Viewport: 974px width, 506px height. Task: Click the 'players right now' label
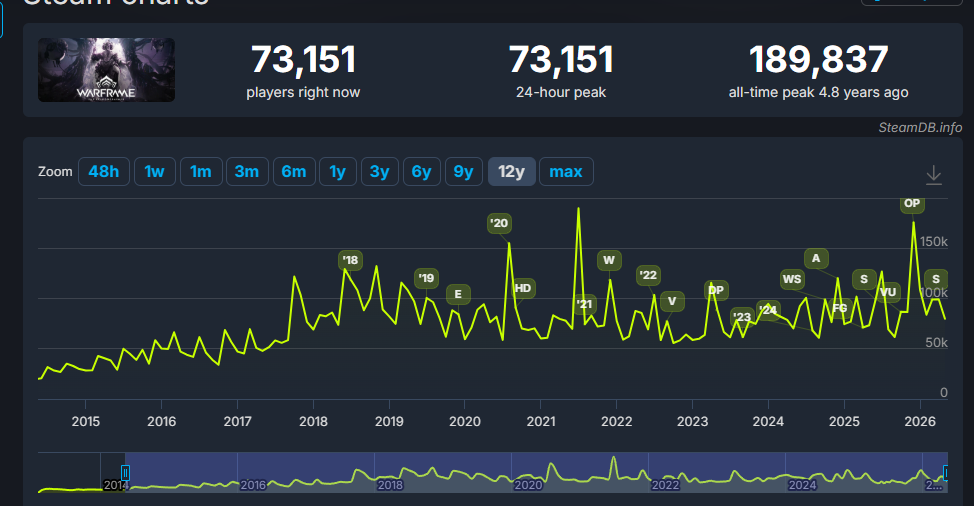pyautogui.click(x=303, y=93)
